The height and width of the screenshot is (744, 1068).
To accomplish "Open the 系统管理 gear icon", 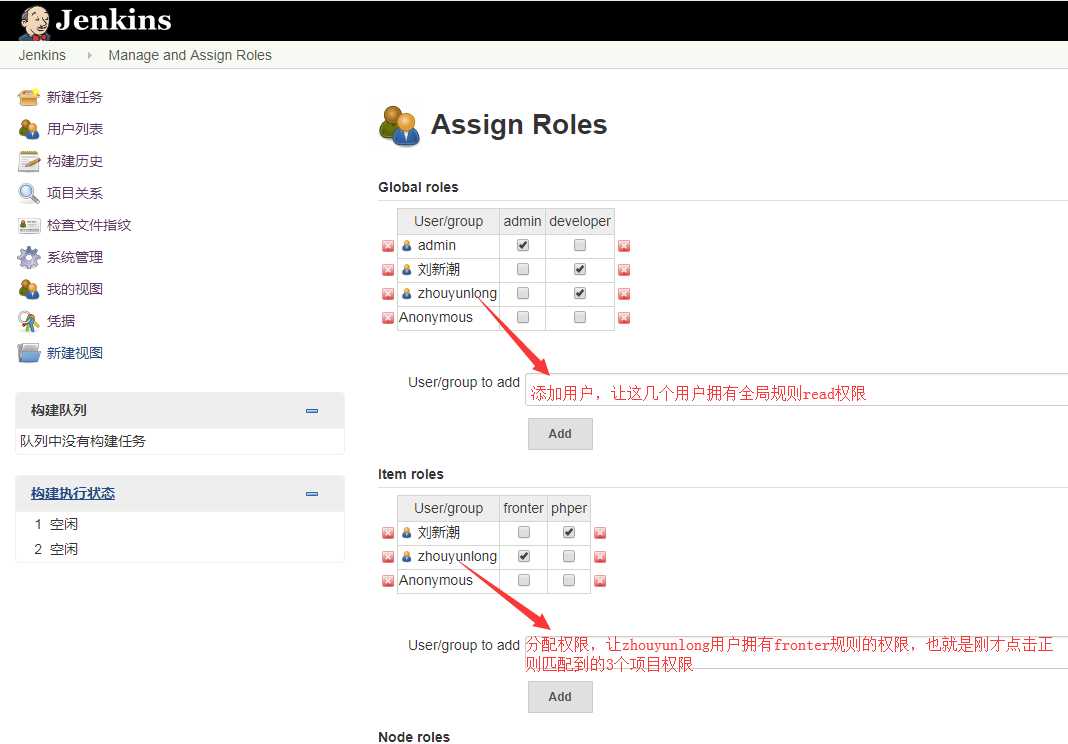I will [29, 258].
